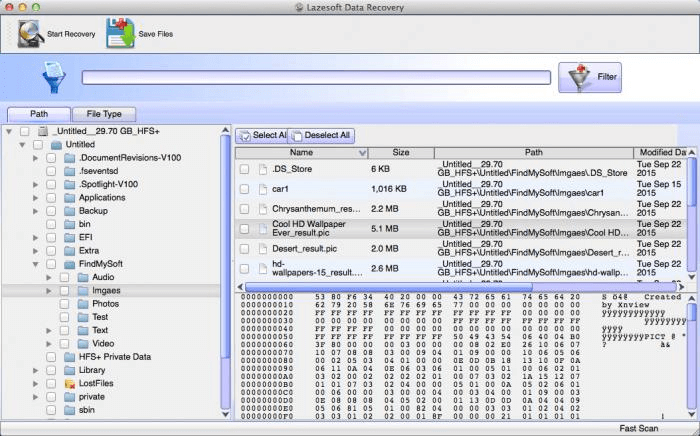Expand the Library folder in tree
This screenshot has height=436, width=700.
(35, 370)
